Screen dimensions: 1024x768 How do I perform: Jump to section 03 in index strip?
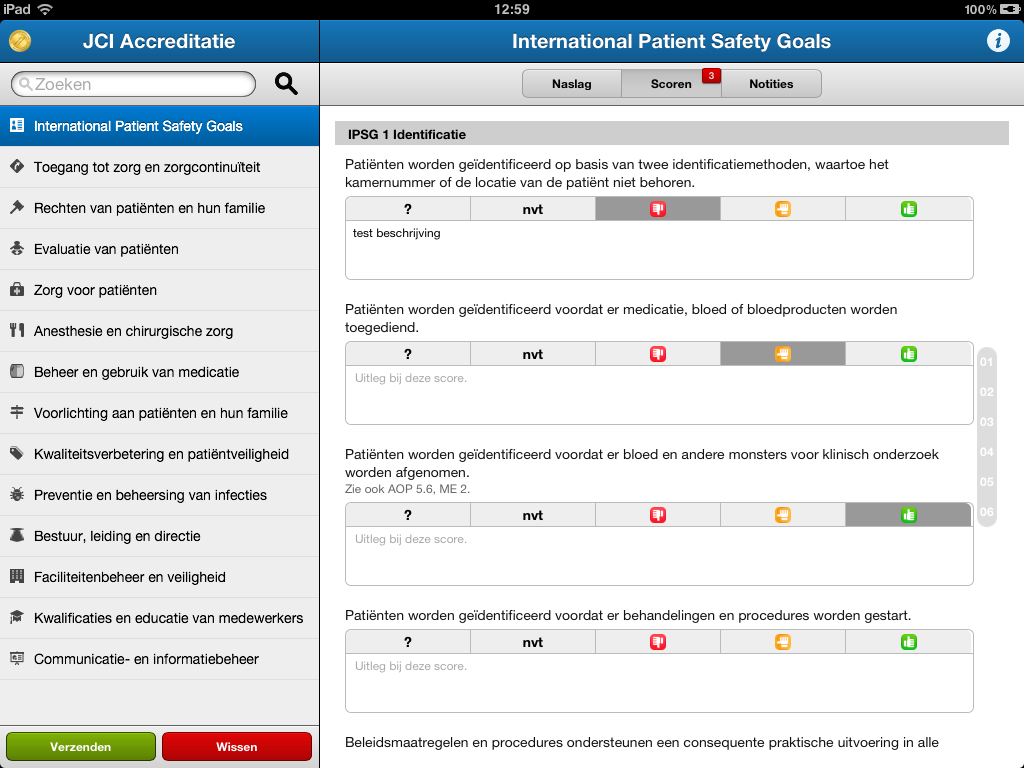(x=987, y=422)
